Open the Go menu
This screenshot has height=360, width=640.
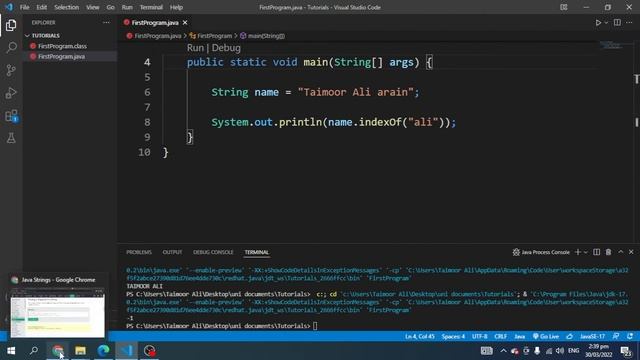(x=110, y=7)
